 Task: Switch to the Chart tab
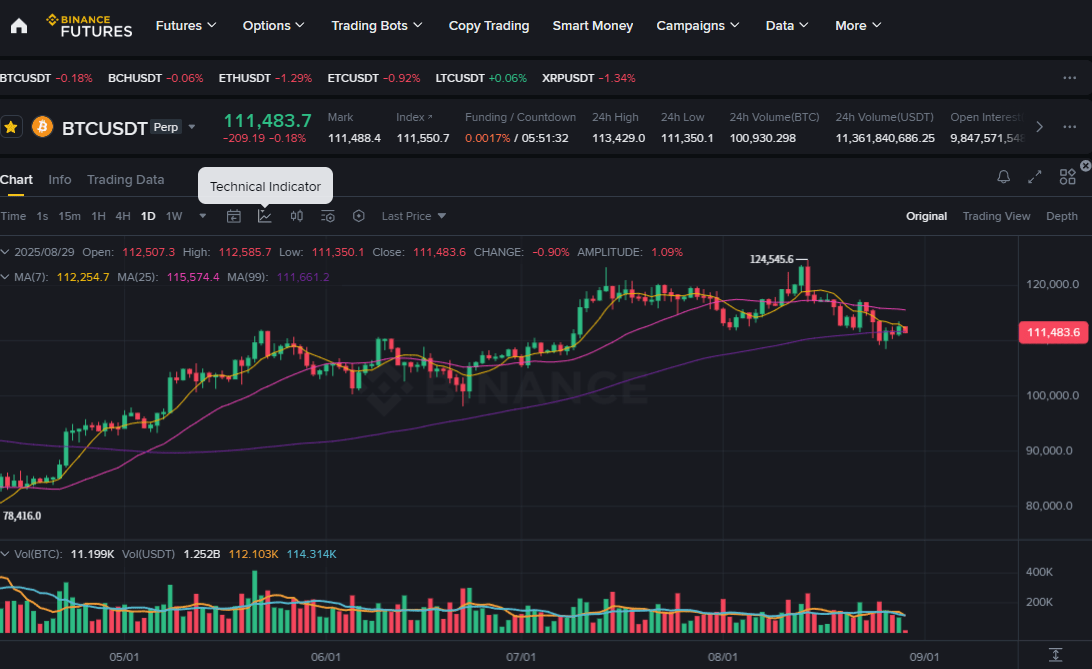tap(16, 180)
